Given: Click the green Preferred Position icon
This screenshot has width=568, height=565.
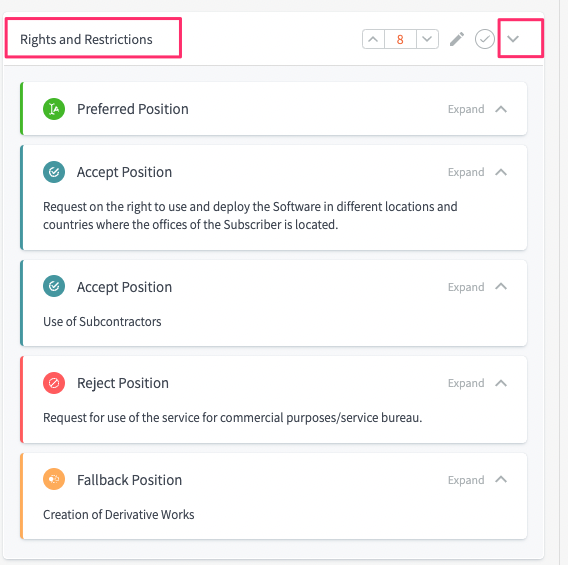Looking at the screenshot, I should (x=54, y=109).
